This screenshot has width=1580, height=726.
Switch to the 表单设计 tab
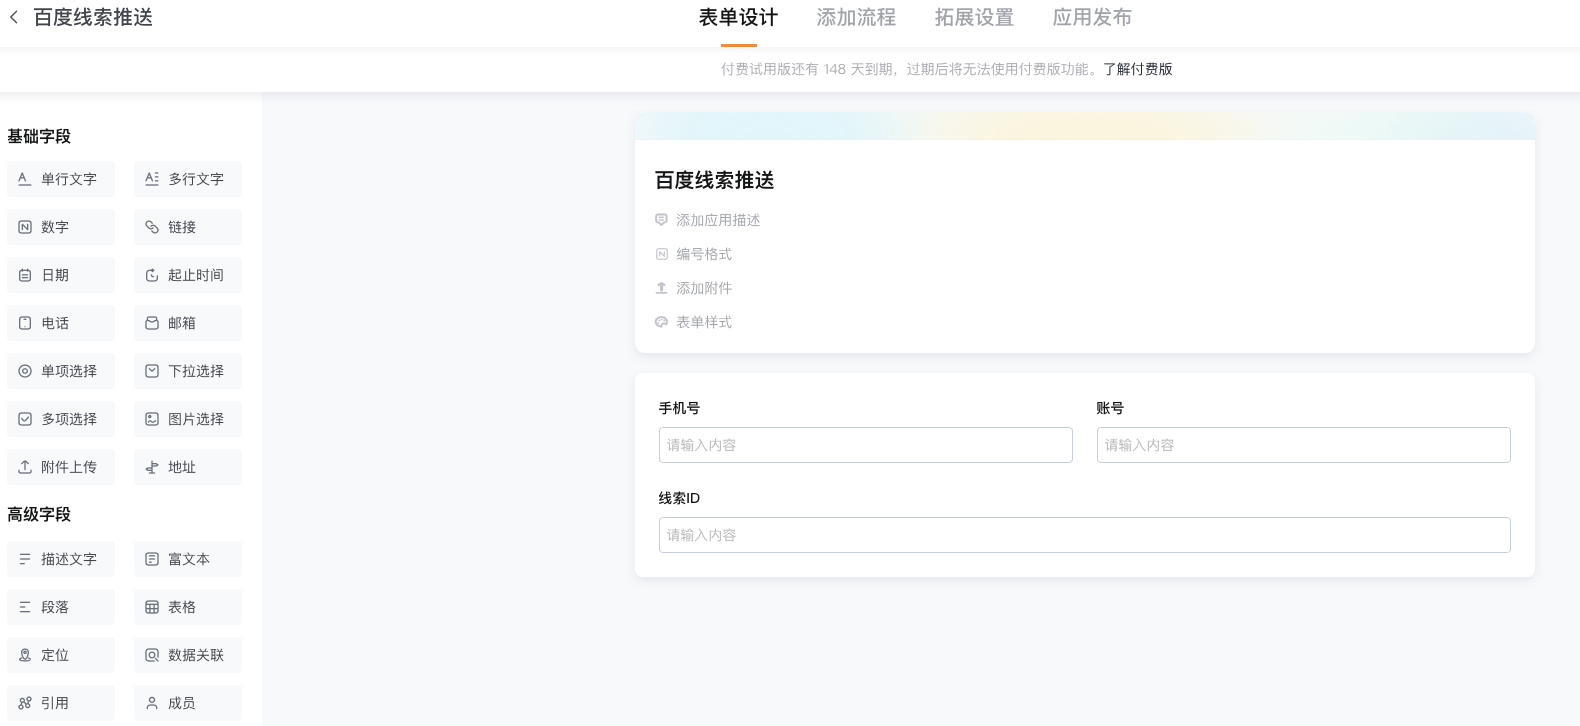pos(738,18)
